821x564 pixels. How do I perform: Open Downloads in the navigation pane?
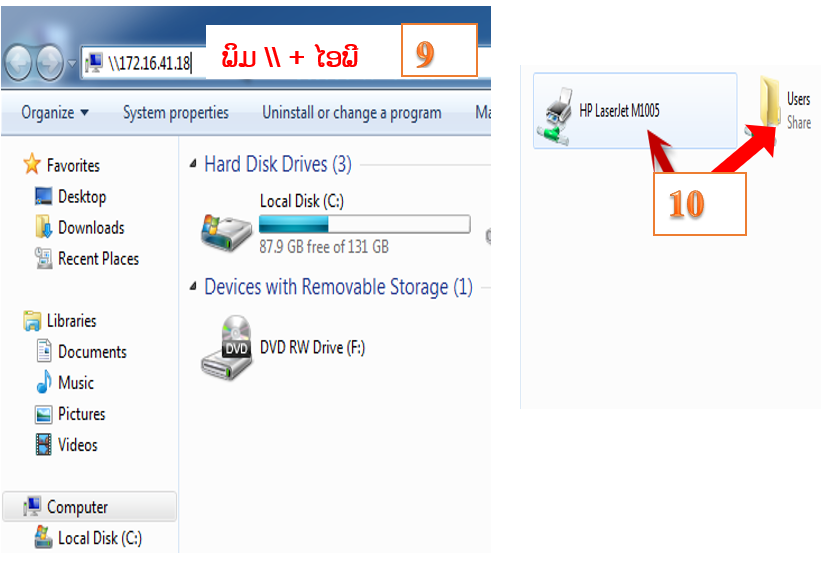pos(90,228)
